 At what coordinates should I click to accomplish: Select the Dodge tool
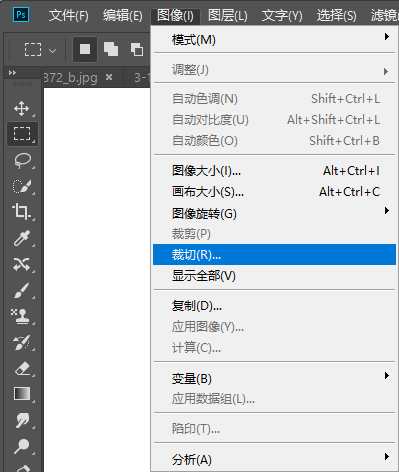22,446
